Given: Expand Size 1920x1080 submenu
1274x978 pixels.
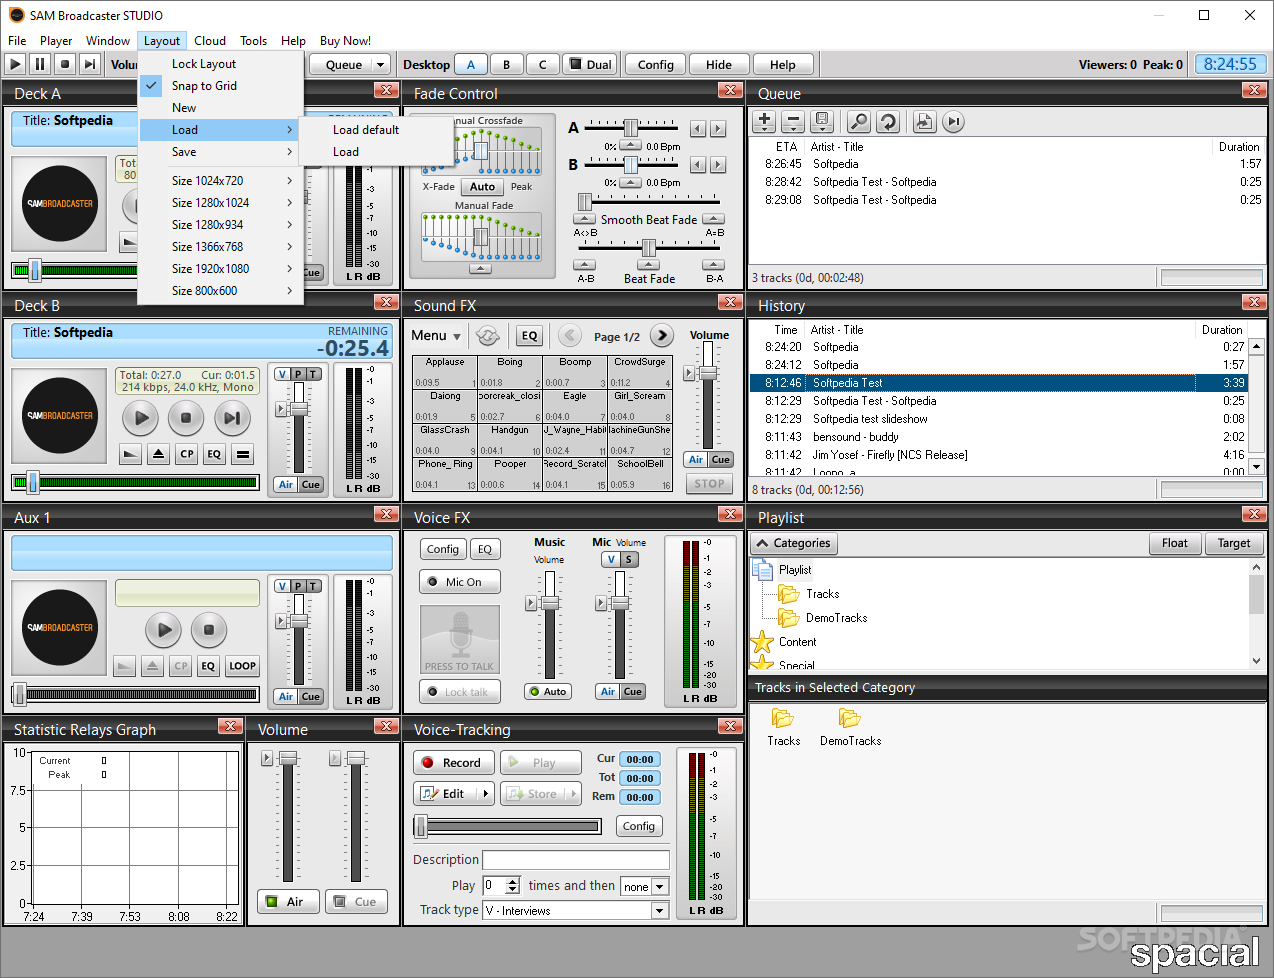Looking at the screenshot, I should 221,269.
